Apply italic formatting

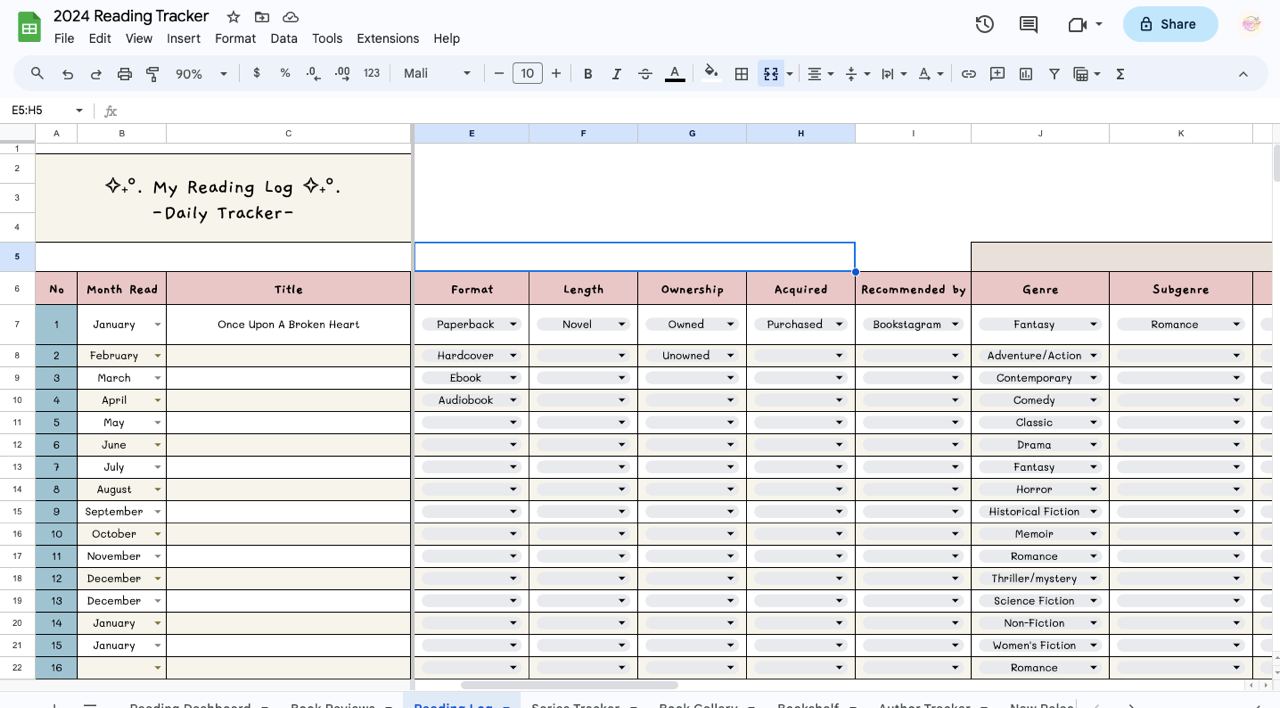point(616,73)
